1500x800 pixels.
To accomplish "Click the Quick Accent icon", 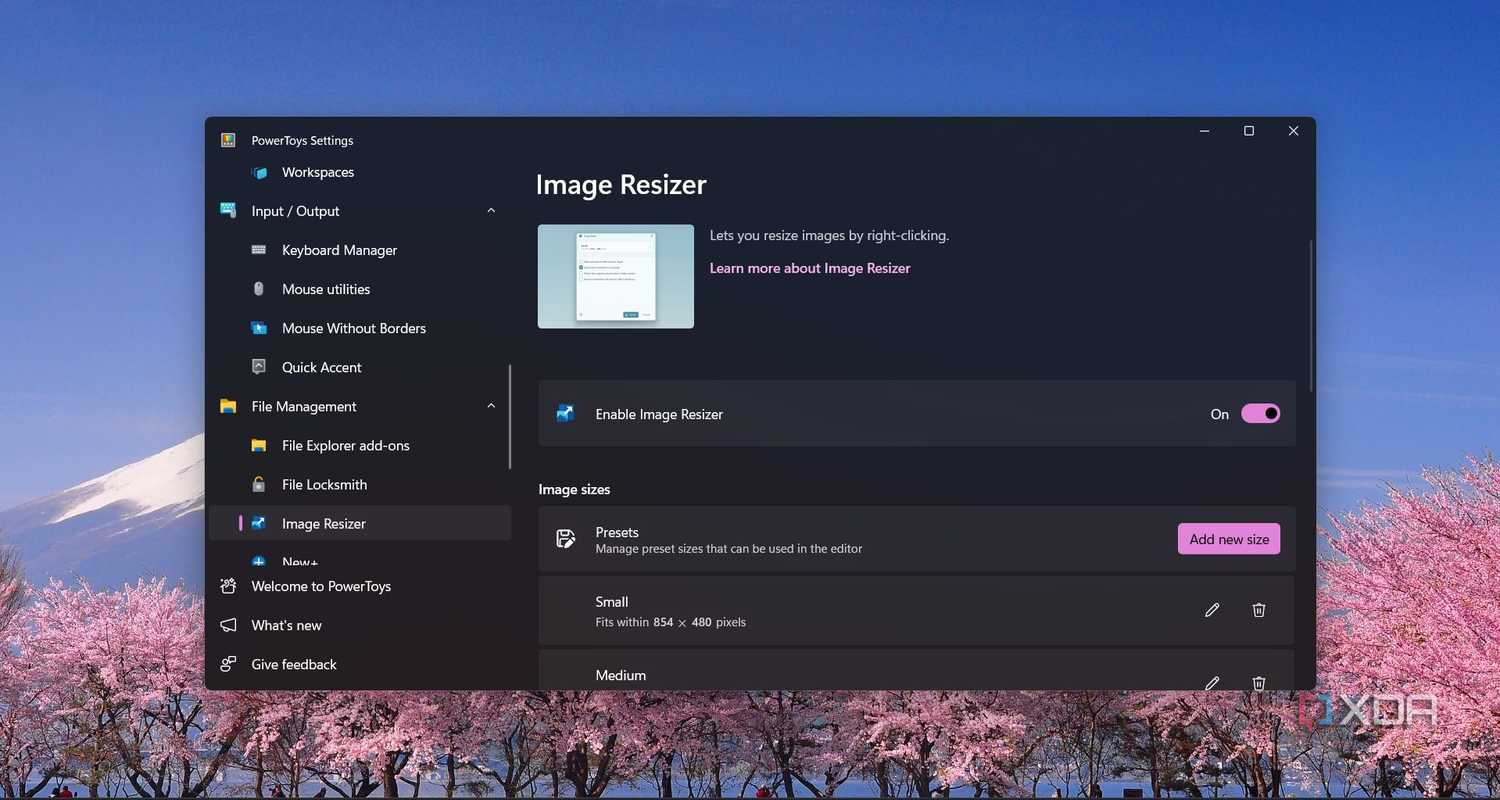I will [x=259, y=367].
